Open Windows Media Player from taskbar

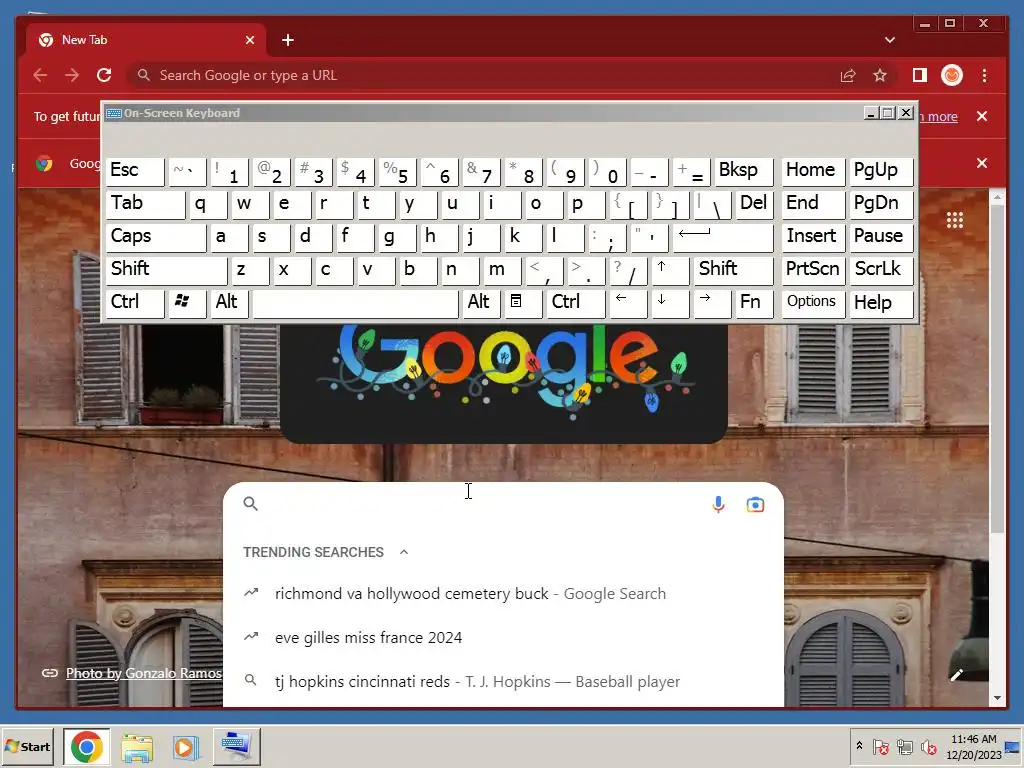[185, 746]
